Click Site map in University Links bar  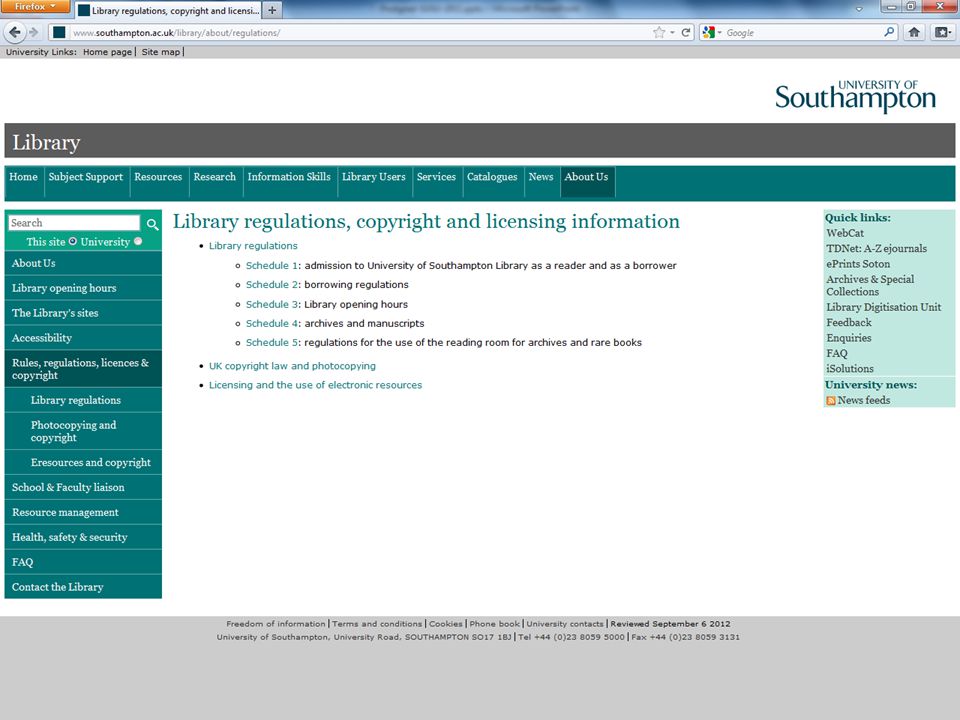click(161, 52)
